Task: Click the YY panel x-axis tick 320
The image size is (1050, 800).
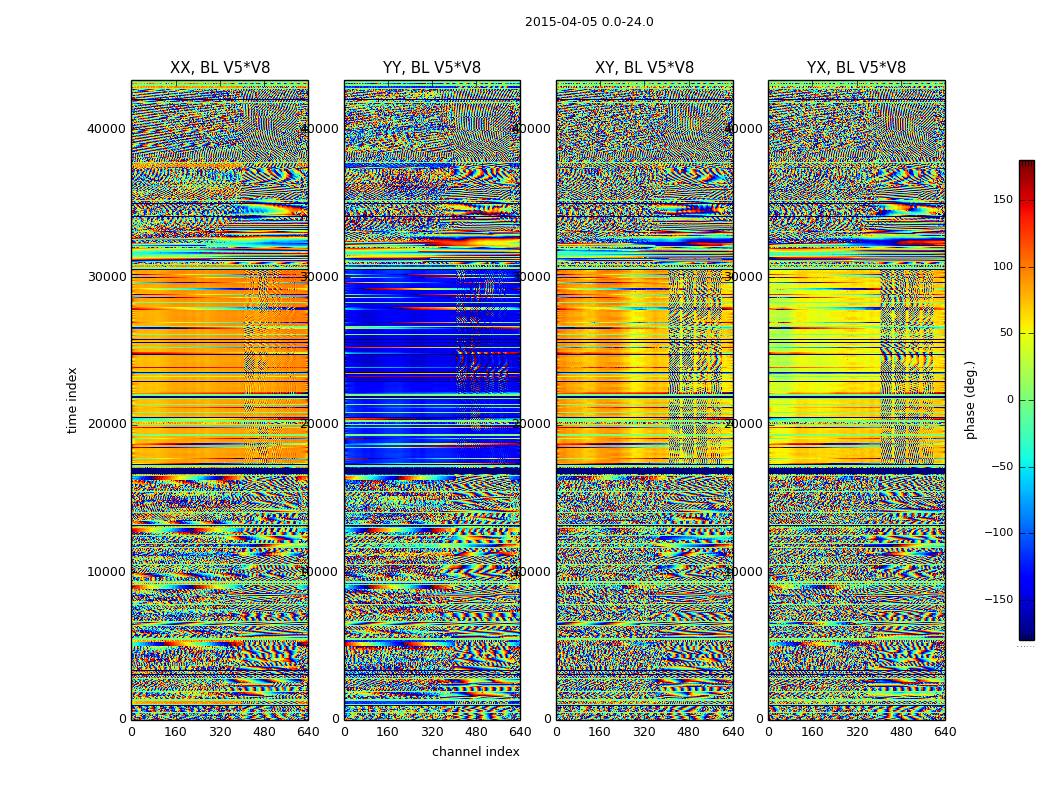Action: (x=432, y=732)
